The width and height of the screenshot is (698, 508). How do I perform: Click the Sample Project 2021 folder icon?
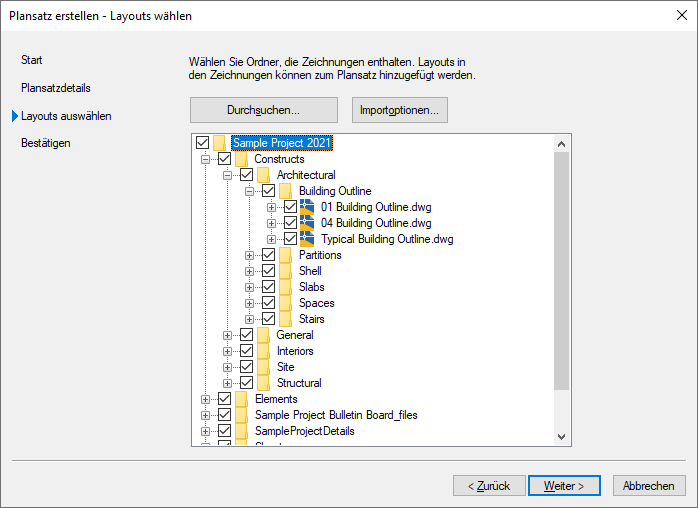pos(219,143)
